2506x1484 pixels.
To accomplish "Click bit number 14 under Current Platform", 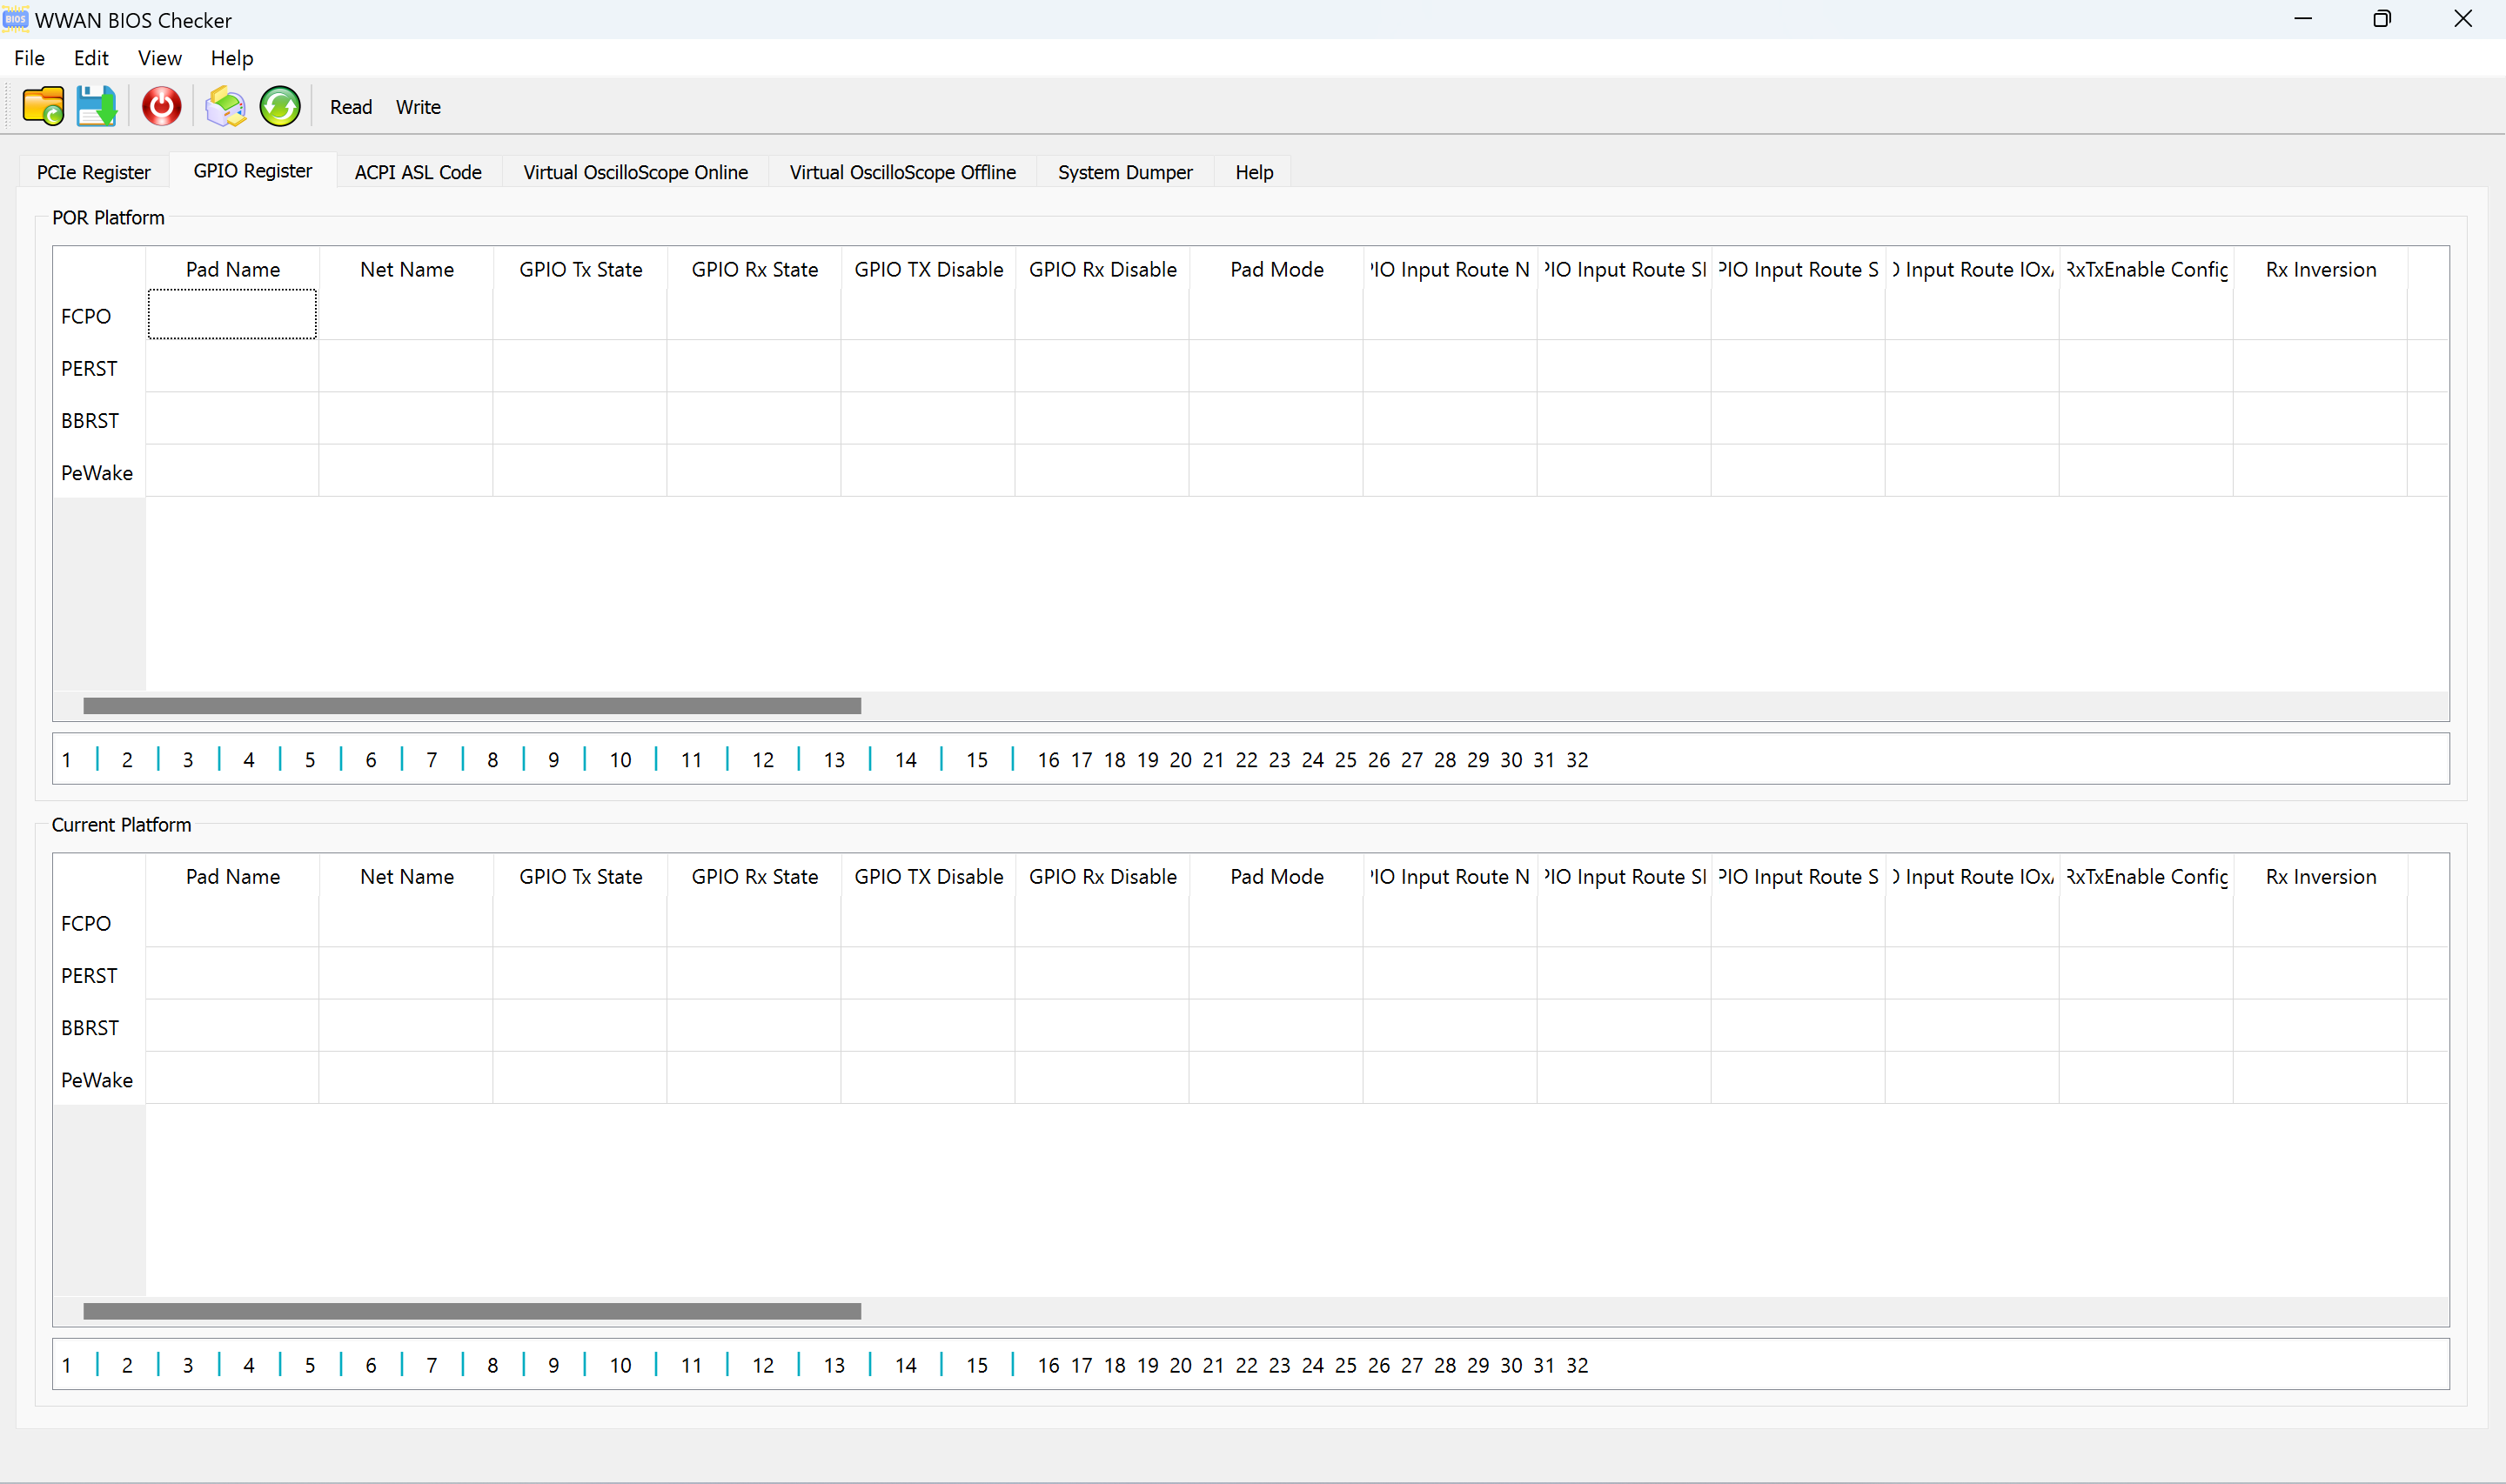I will click(x=906, y=1365).
